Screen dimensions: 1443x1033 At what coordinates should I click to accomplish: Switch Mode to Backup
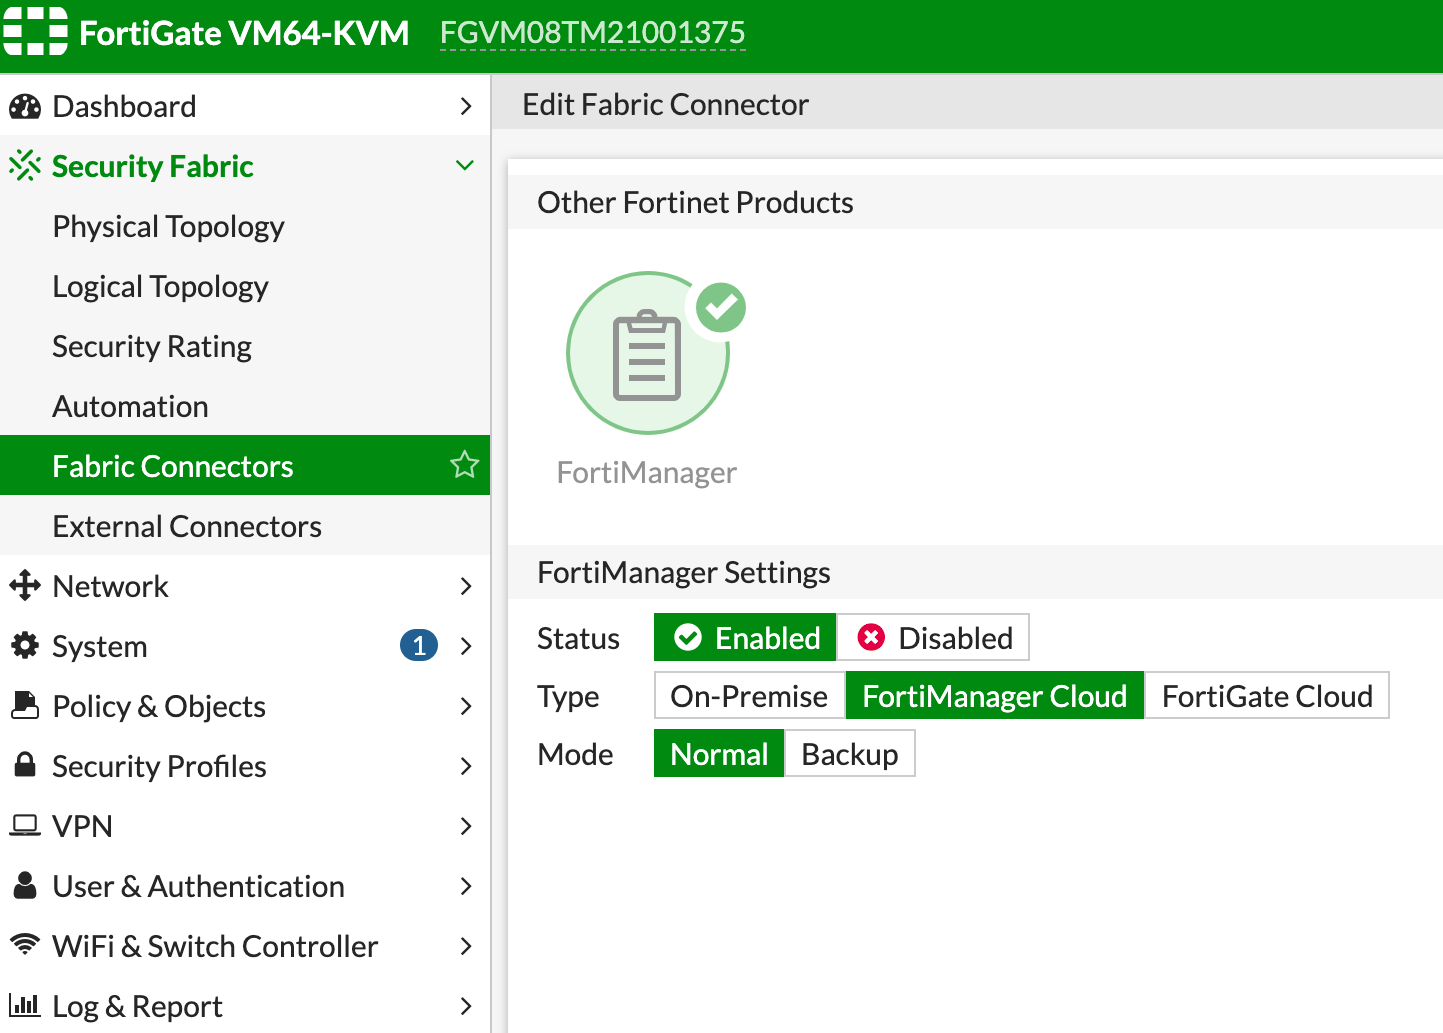tap(849, 753)
